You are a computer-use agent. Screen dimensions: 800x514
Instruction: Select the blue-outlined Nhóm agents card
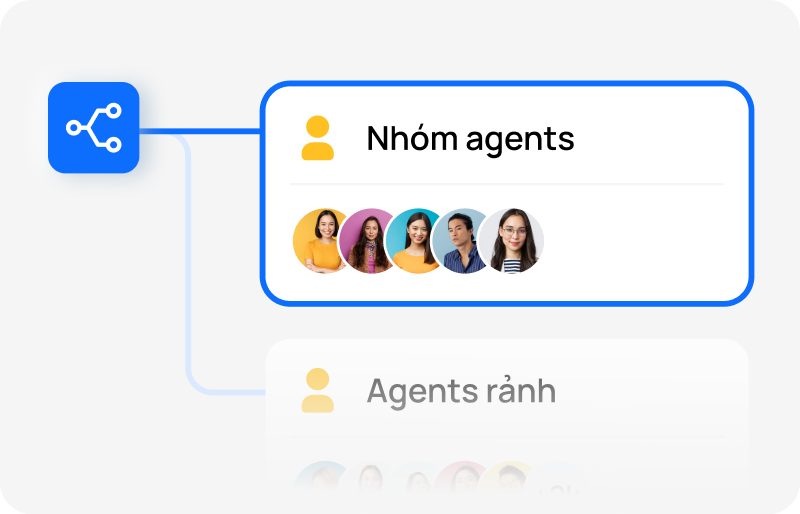tap(507, 193)
